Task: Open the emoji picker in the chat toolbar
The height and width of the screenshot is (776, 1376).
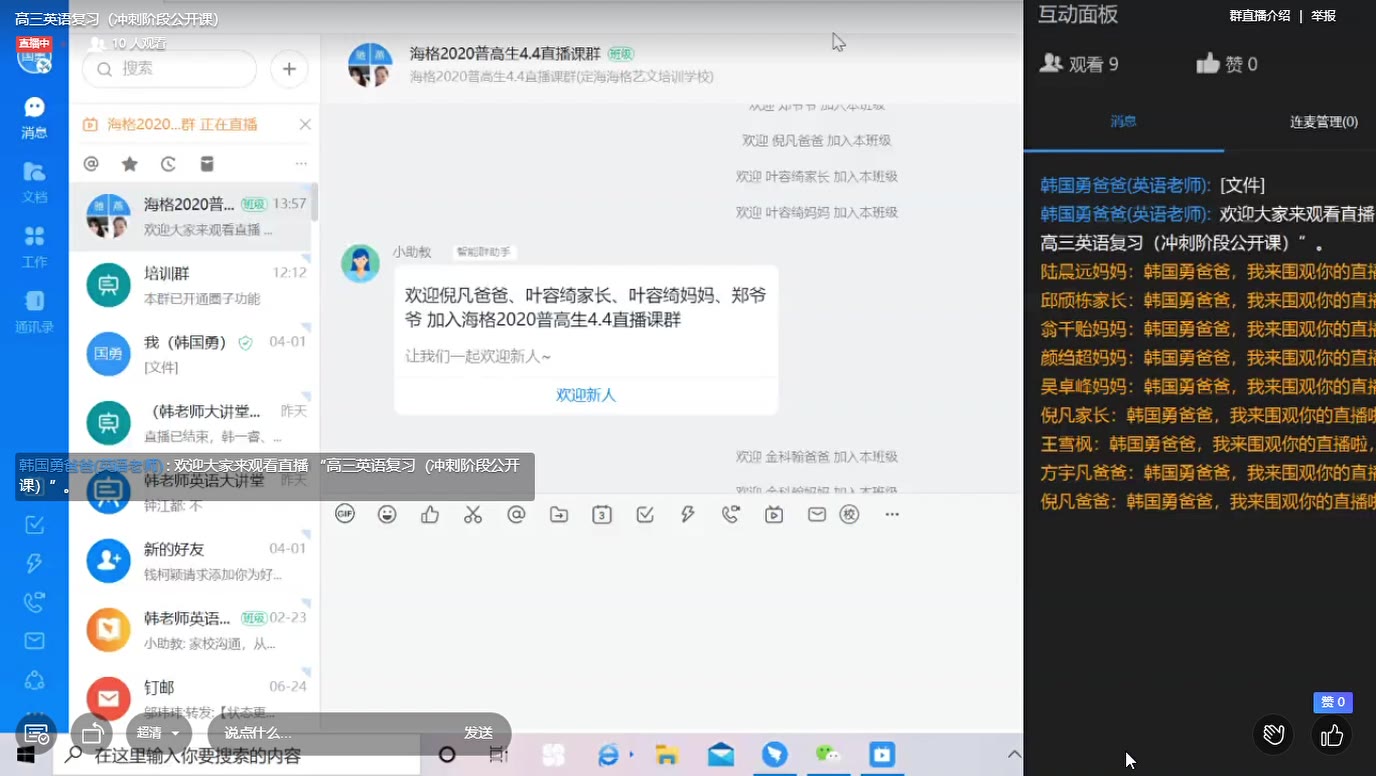Action: pos(385,513)
